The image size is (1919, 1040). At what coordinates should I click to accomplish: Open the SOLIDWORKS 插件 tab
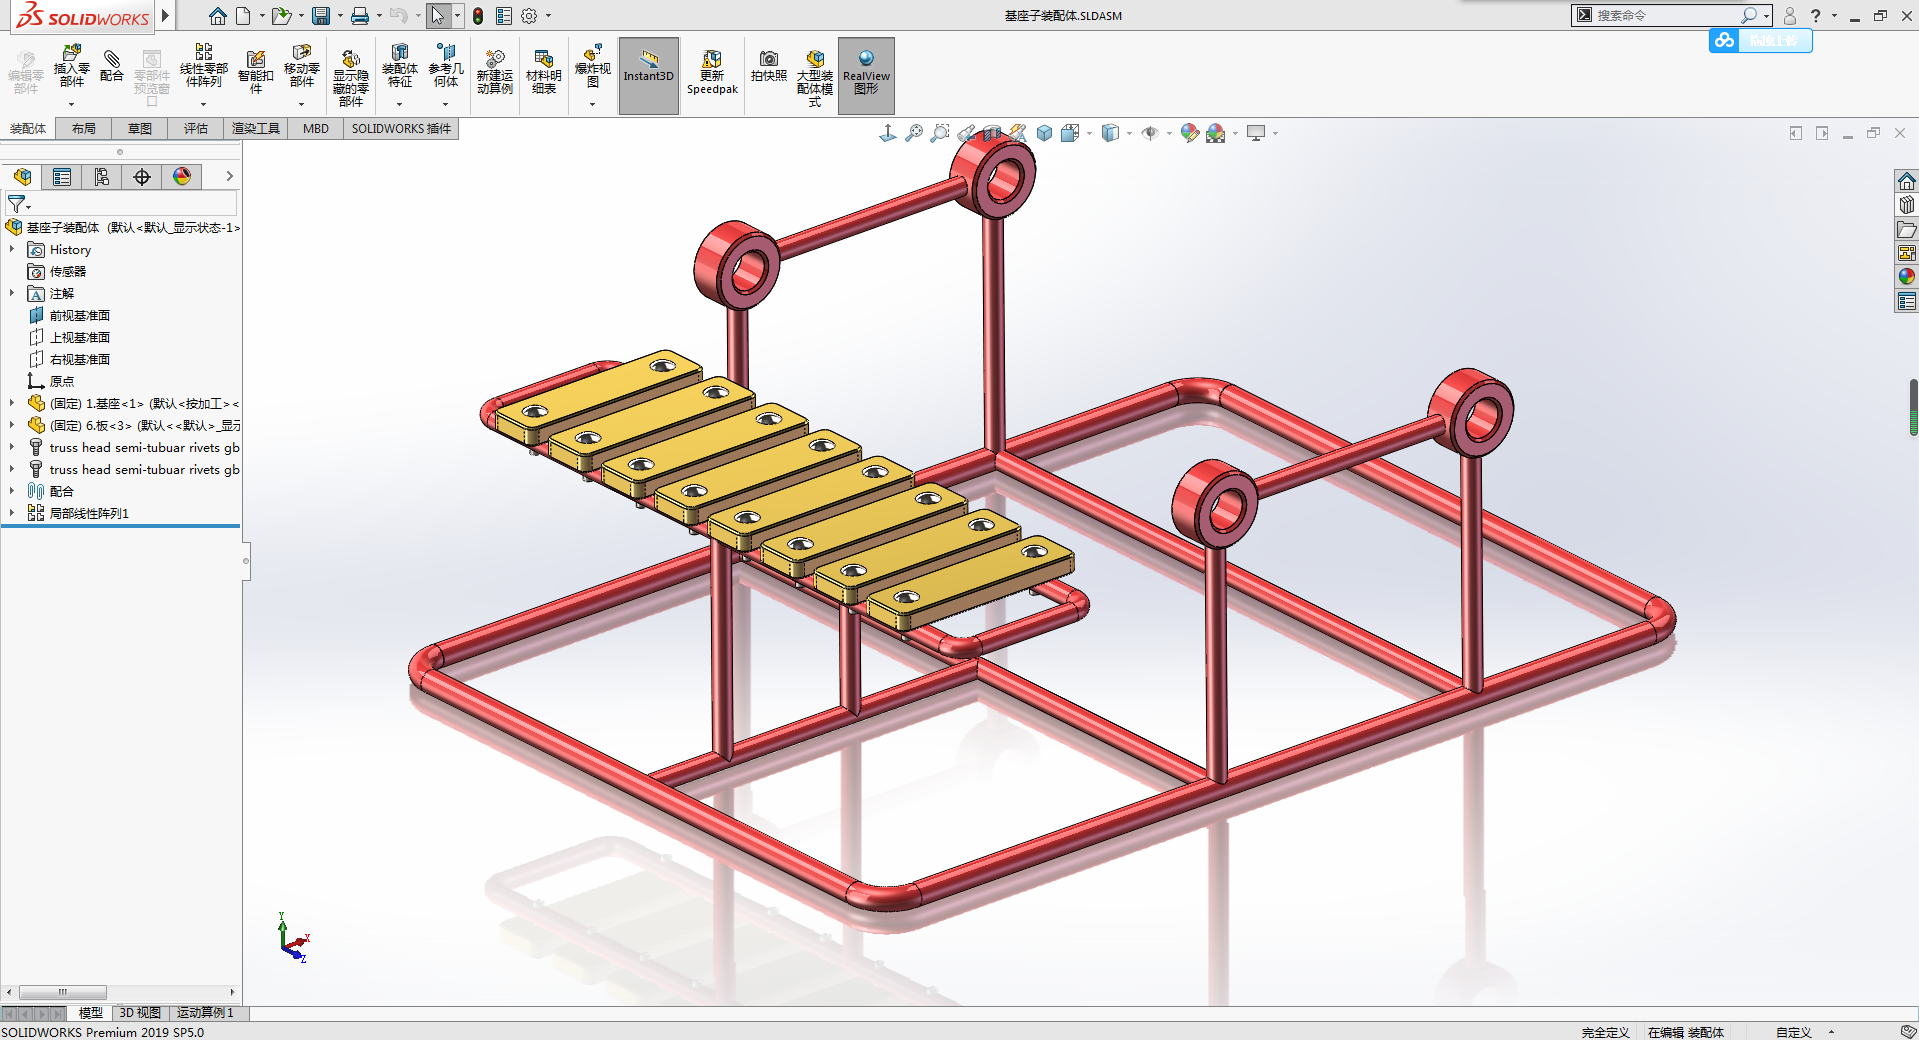pos(401,128)
